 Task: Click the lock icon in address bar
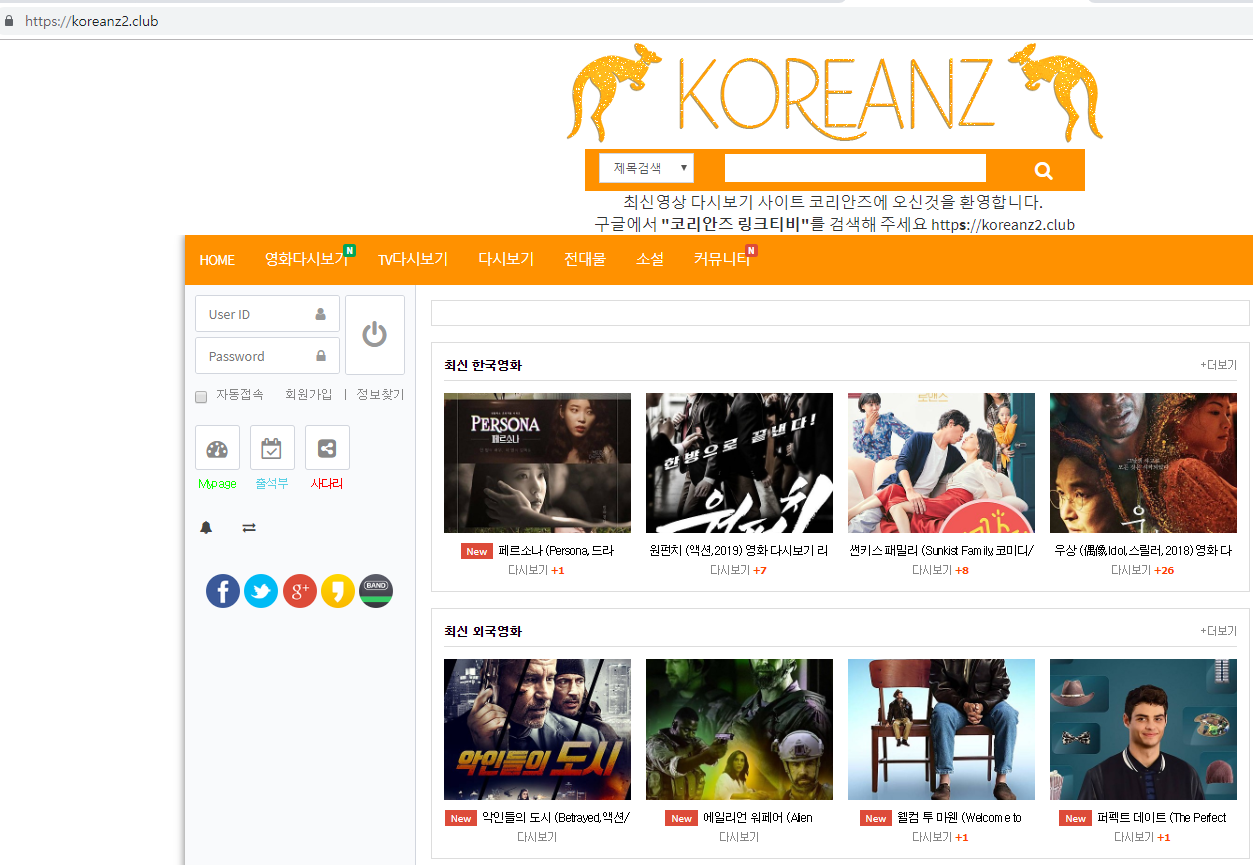coord(9,21)
